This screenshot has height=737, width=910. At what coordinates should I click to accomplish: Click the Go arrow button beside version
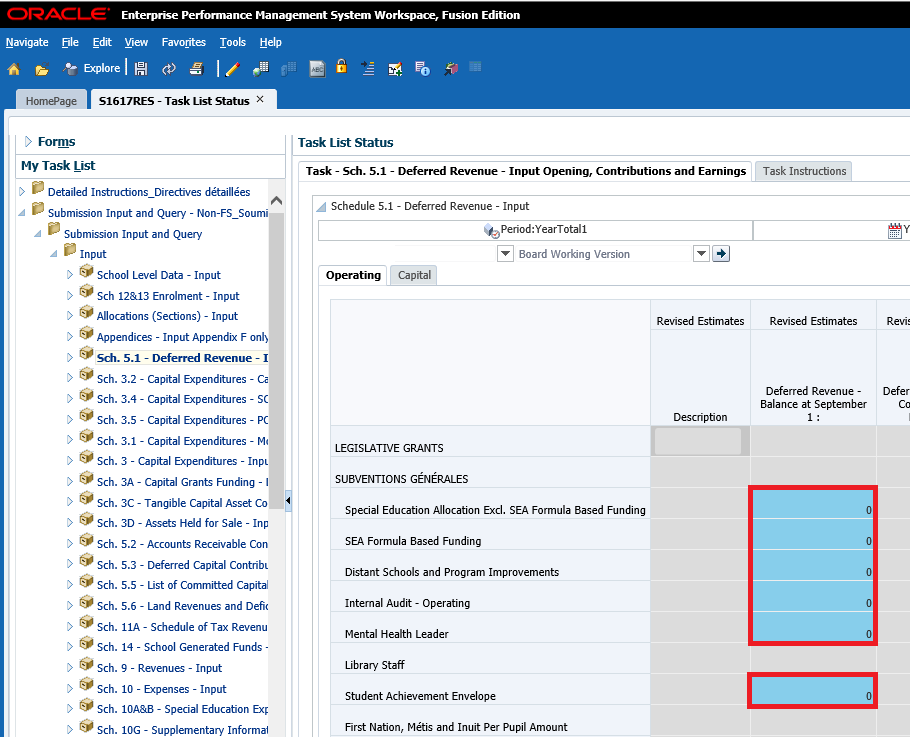coord(721,254)
